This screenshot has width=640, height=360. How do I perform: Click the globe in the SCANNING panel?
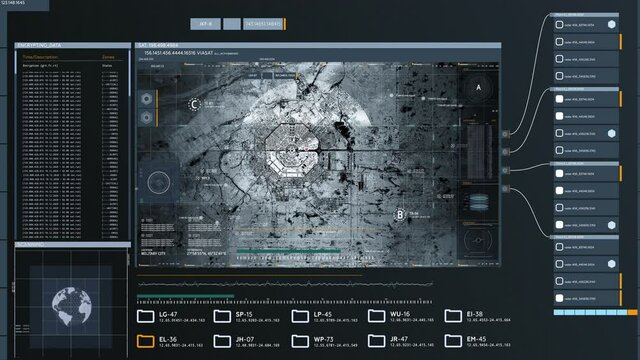[71, 306]
